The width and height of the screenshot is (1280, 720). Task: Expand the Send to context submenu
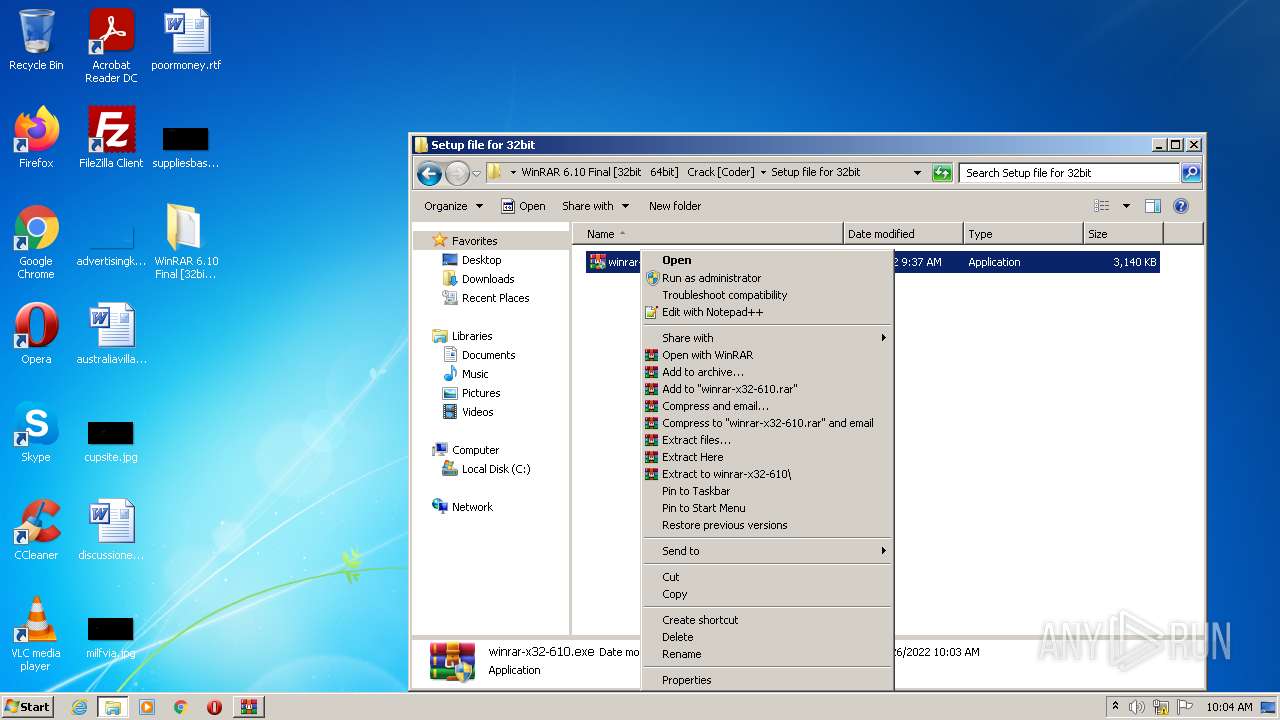[x=767, y=551]
